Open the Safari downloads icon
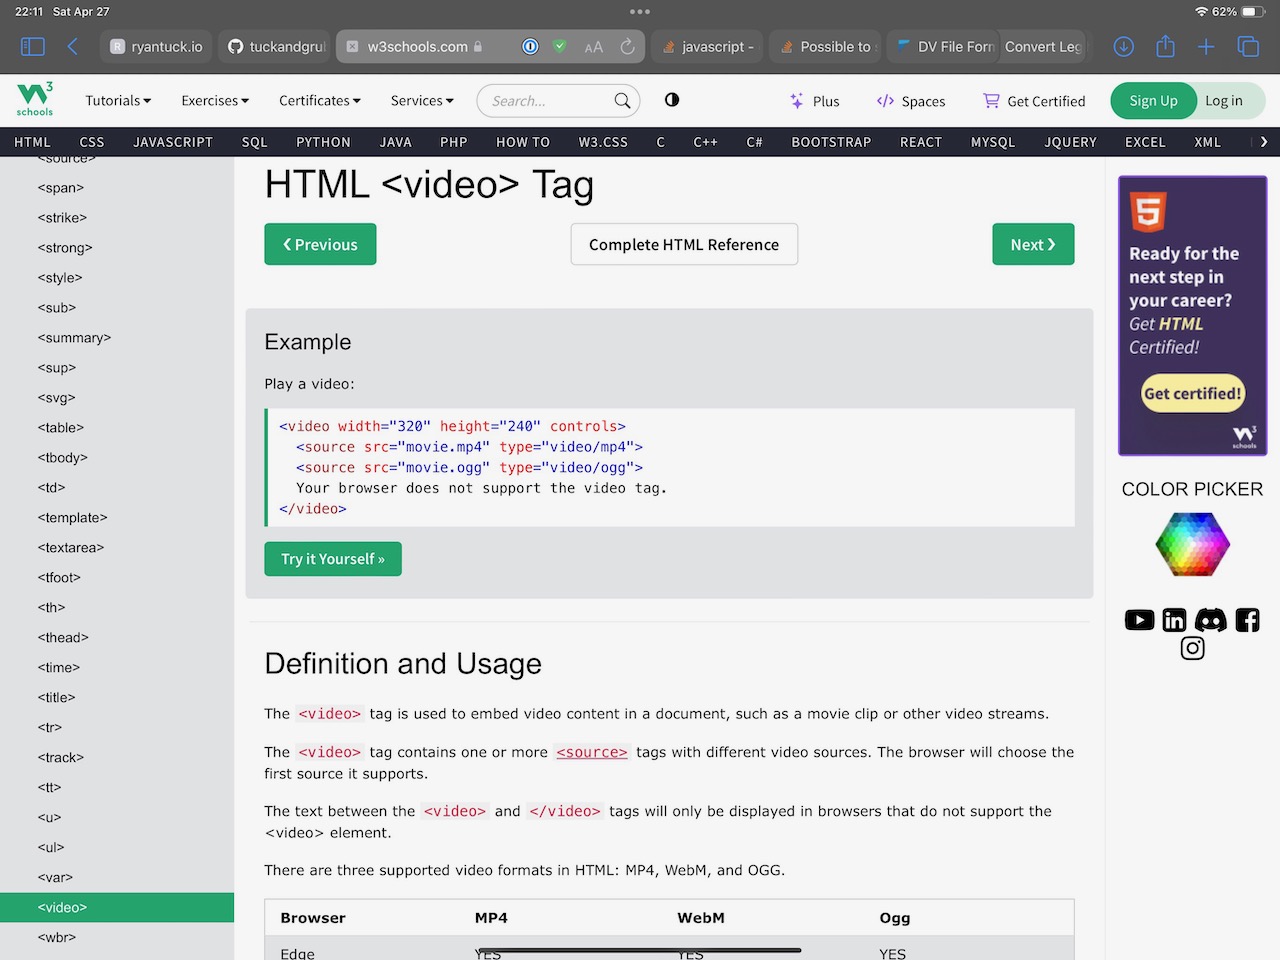The image size is (1280, 960). (x=1124, y=46)
